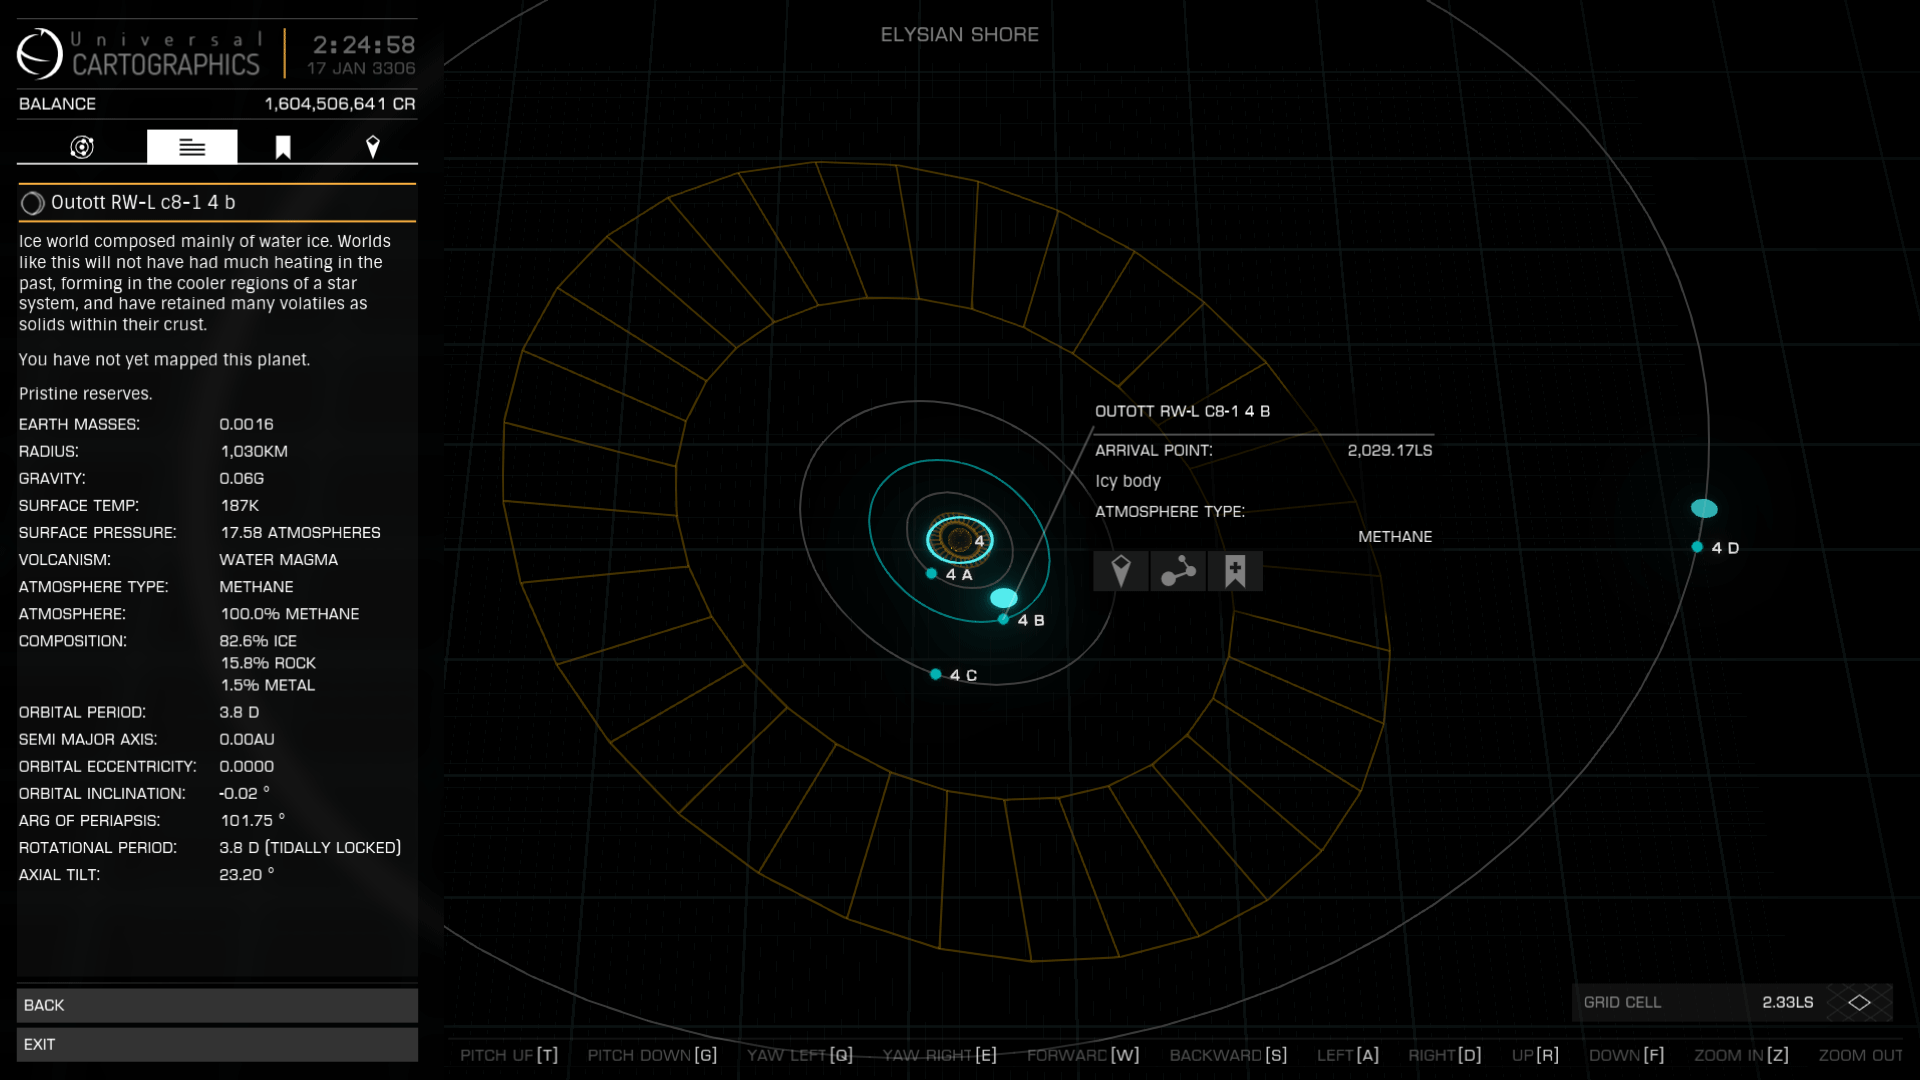Screen dimensions: 1920x1080
Task: Click the 101.75 ° arg of periapsis value
Action: click(253, 821)
